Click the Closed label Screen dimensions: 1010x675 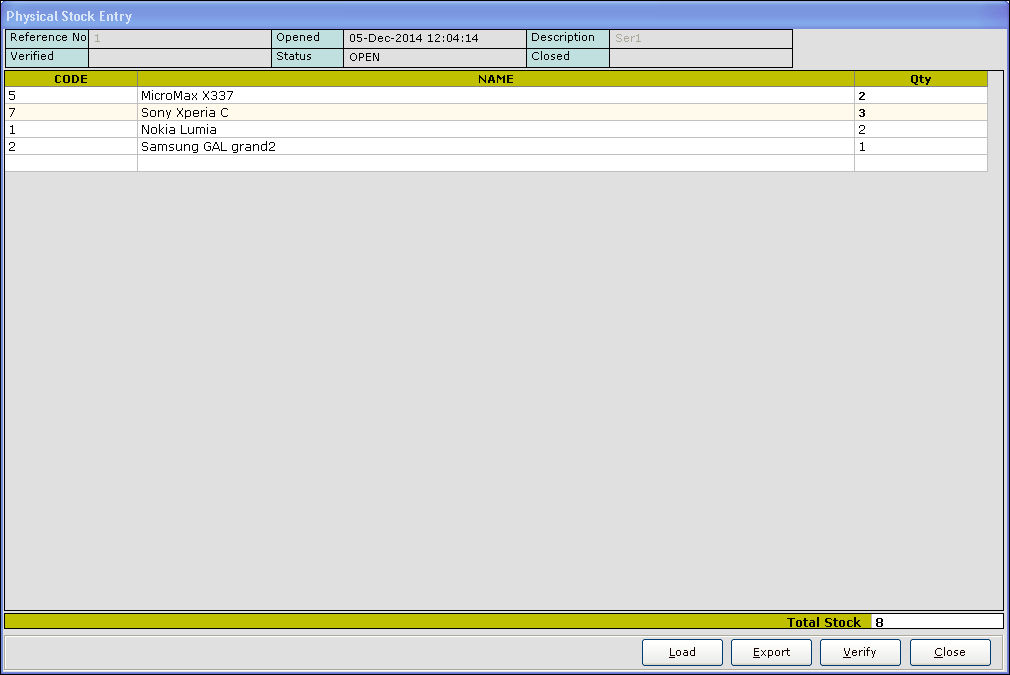point(567,57)
